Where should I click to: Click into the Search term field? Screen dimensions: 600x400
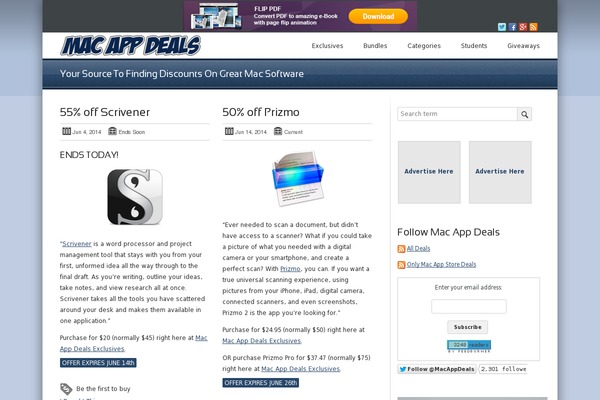coord(457,114)
